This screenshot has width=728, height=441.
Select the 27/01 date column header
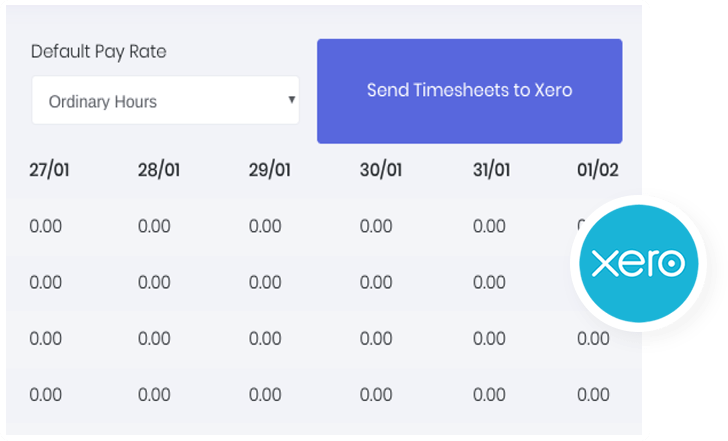[50, 170]
